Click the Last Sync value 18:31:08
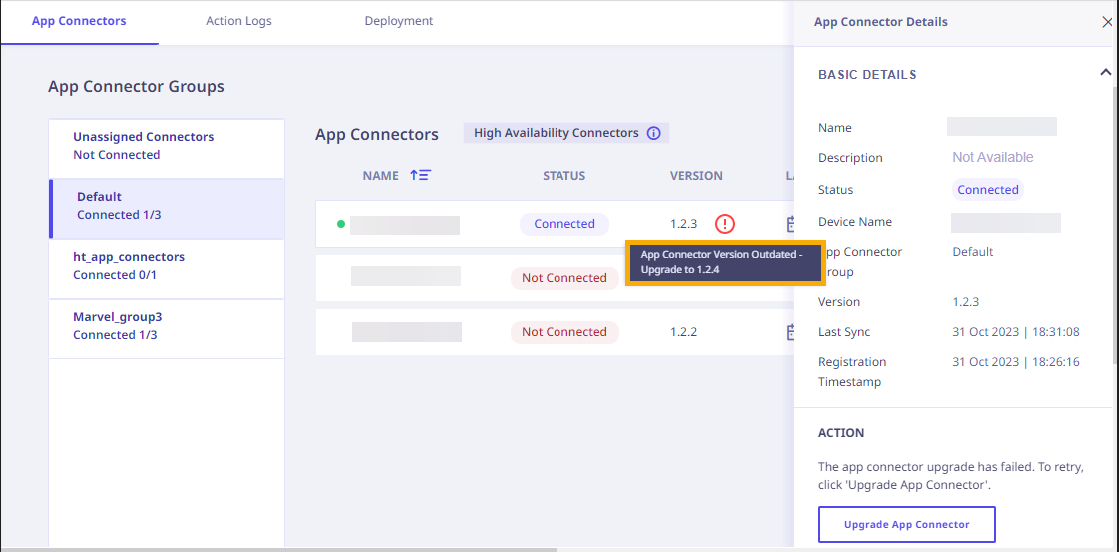 coord(1016,332)
